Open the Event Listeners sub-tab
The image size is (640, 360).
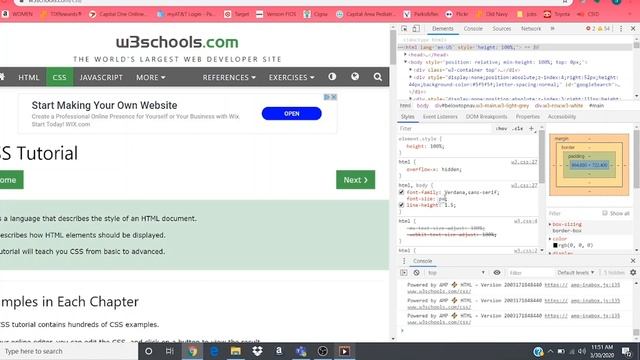coord(440,117)
